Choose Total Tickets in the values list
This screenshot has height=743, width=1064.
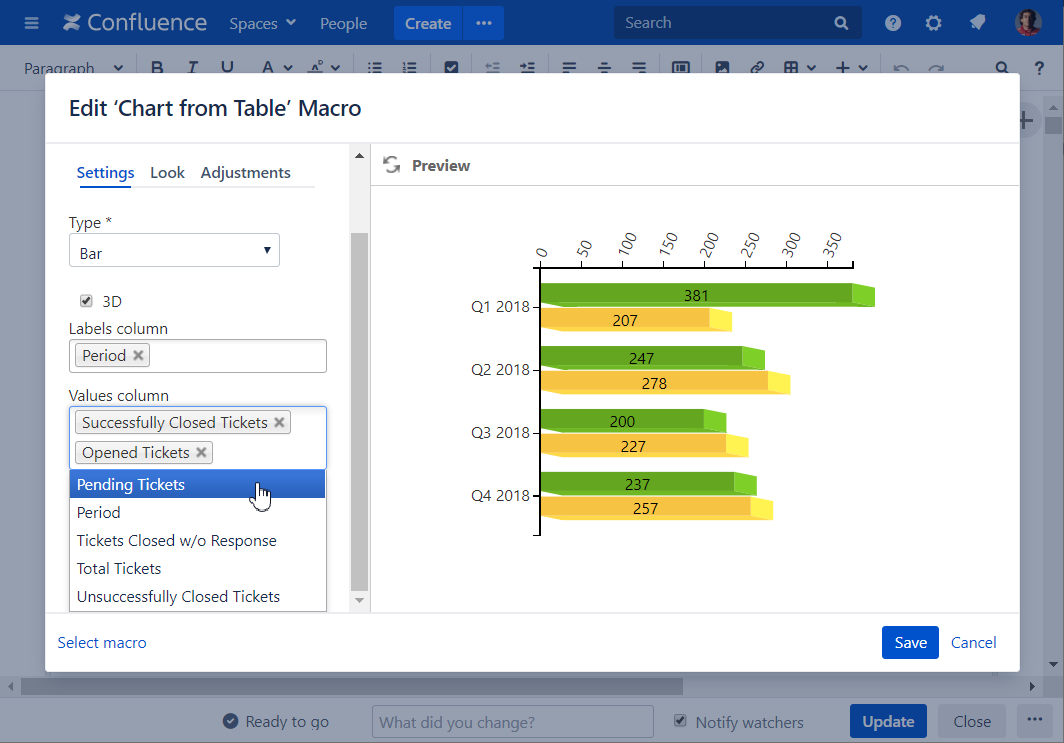pyautogui.click(x=119, y=569)
